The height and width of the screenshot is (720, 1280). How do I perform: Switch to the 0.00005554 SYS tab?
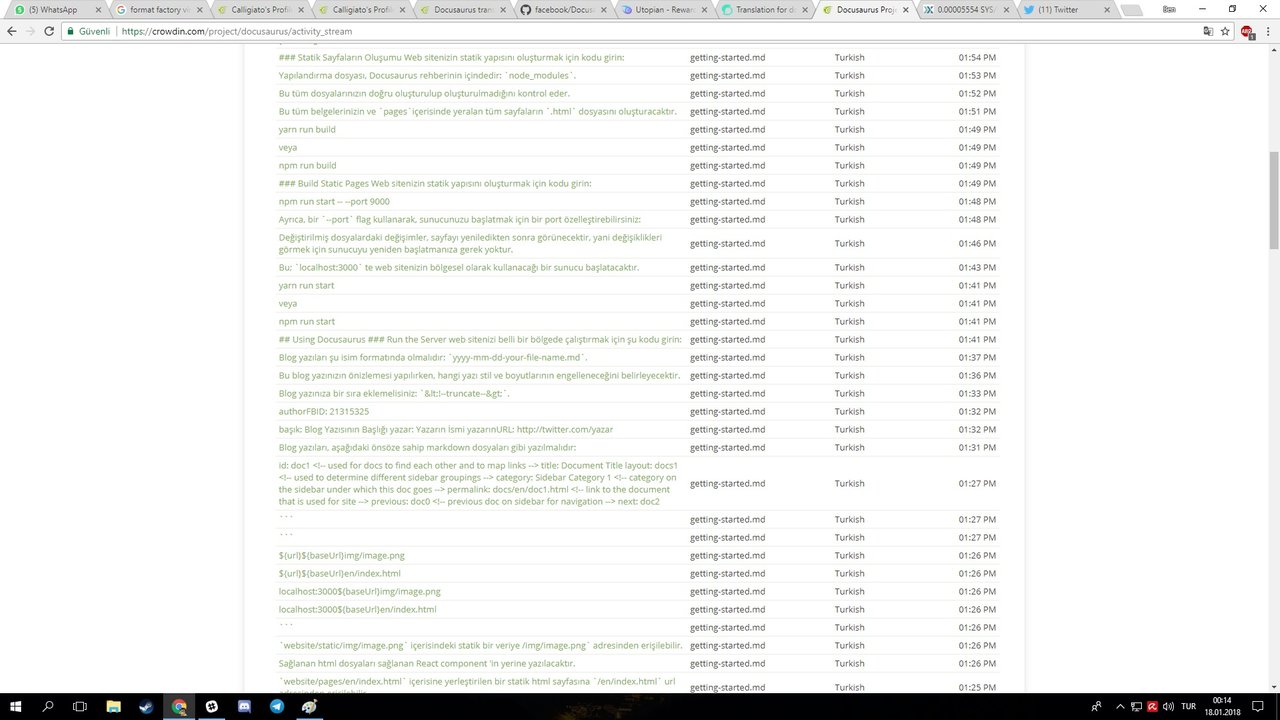point(966,10)
